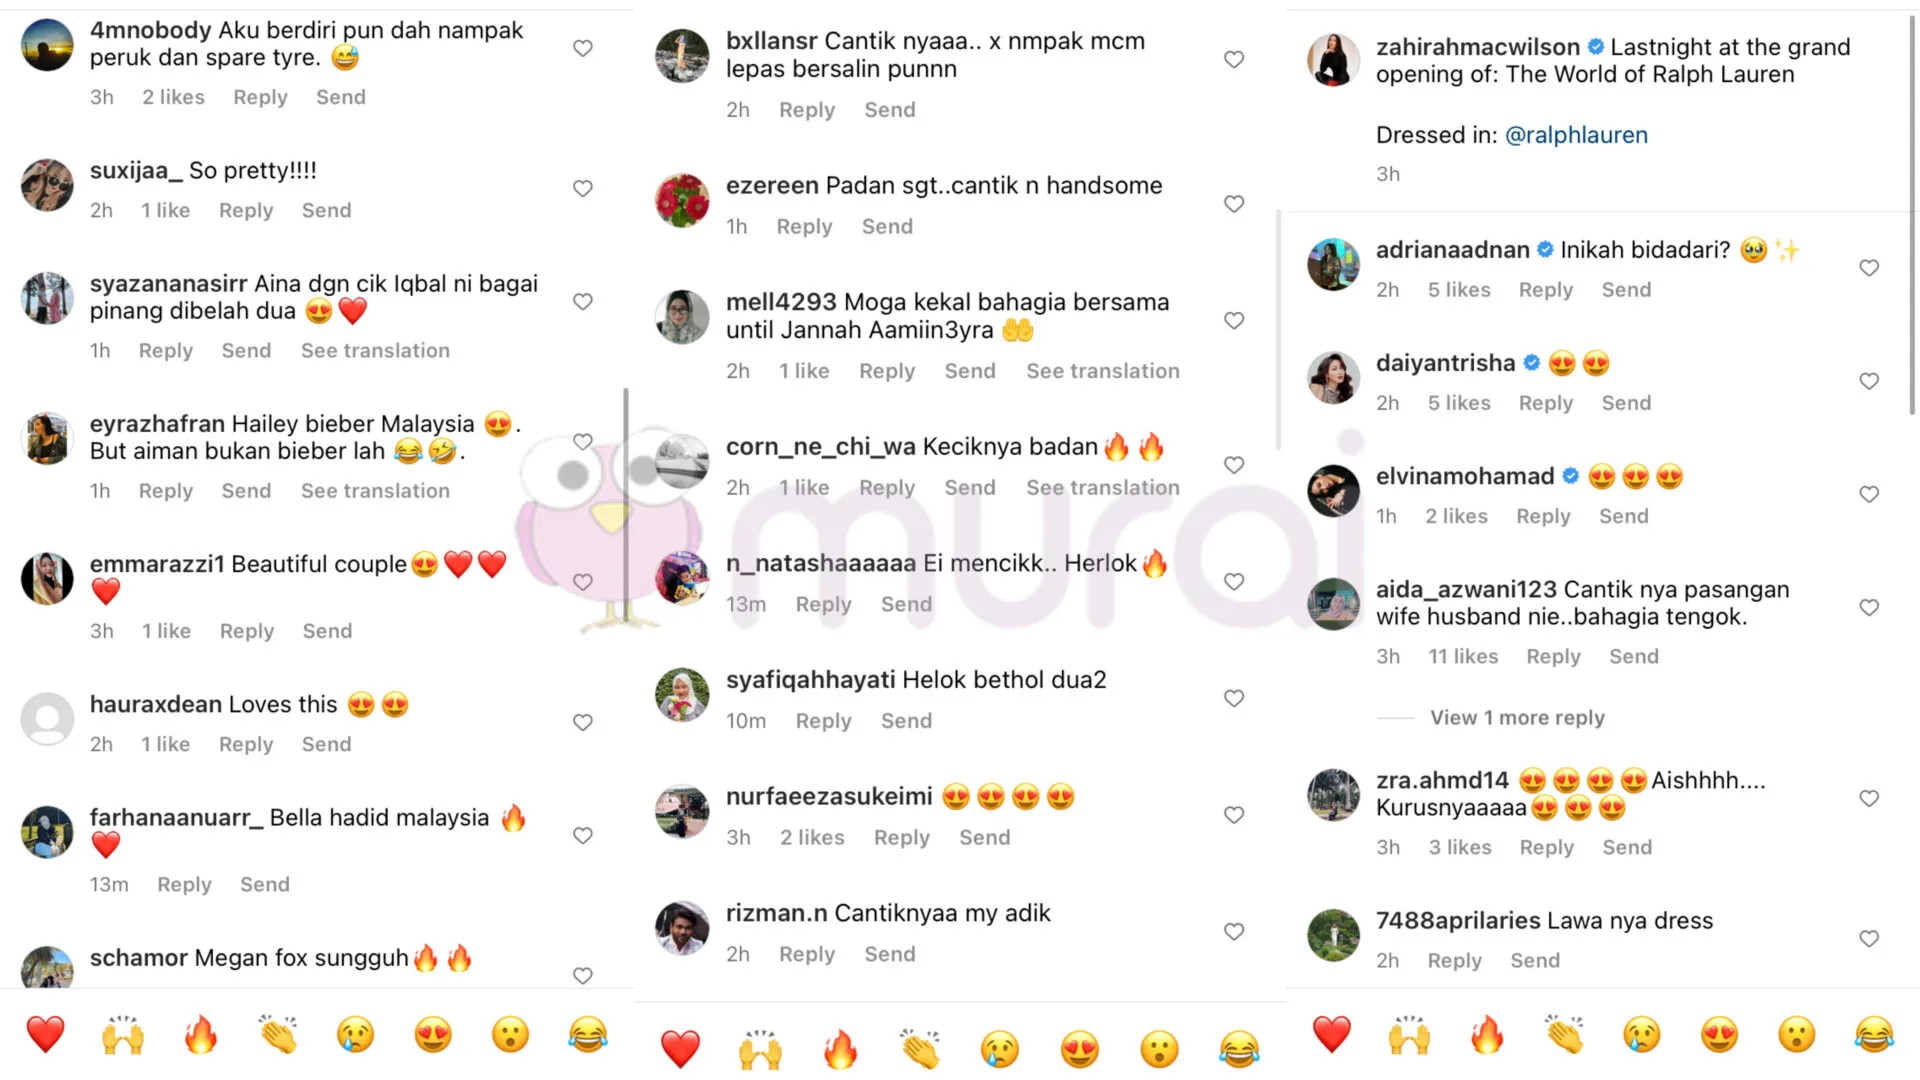Insert surprised-face emoji in the right reaction bar

pos(1796,1034)
